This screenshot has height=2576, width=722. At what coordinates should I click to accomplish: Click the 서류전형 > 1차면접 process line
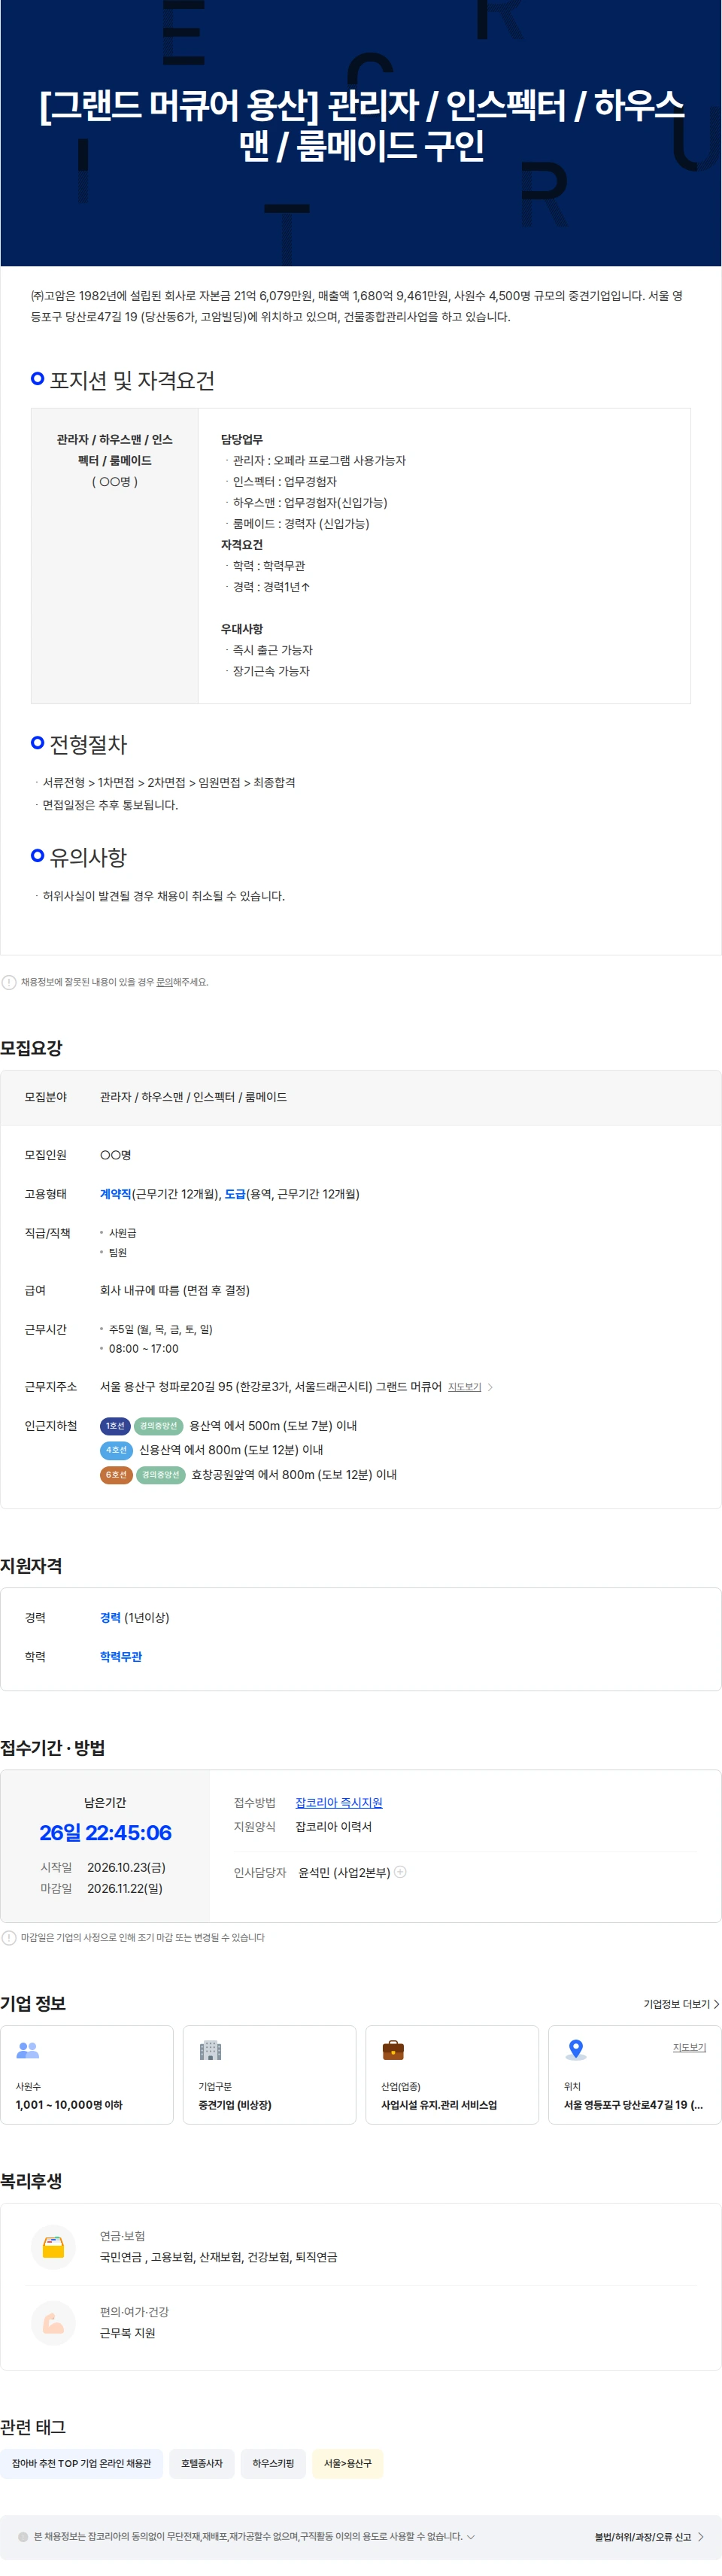pyautogui.click(x=169, y=783)
